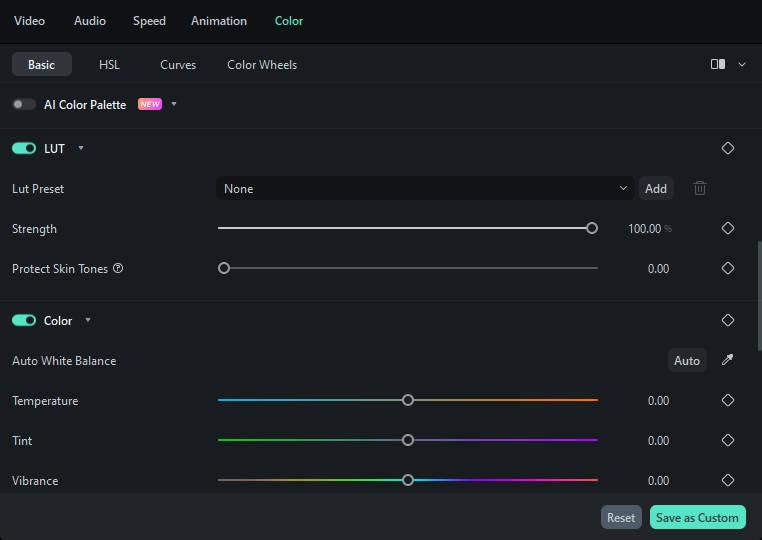Image resolution: width=762 pixels, height=540 pixels.
Task: Collapse the LUT section arrow
Action: pos(81,148)
